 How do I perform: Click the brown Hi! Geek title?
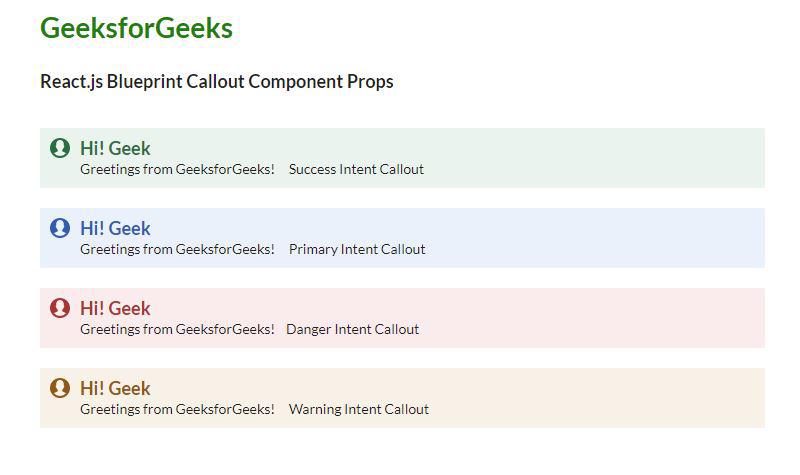point(115,388)
